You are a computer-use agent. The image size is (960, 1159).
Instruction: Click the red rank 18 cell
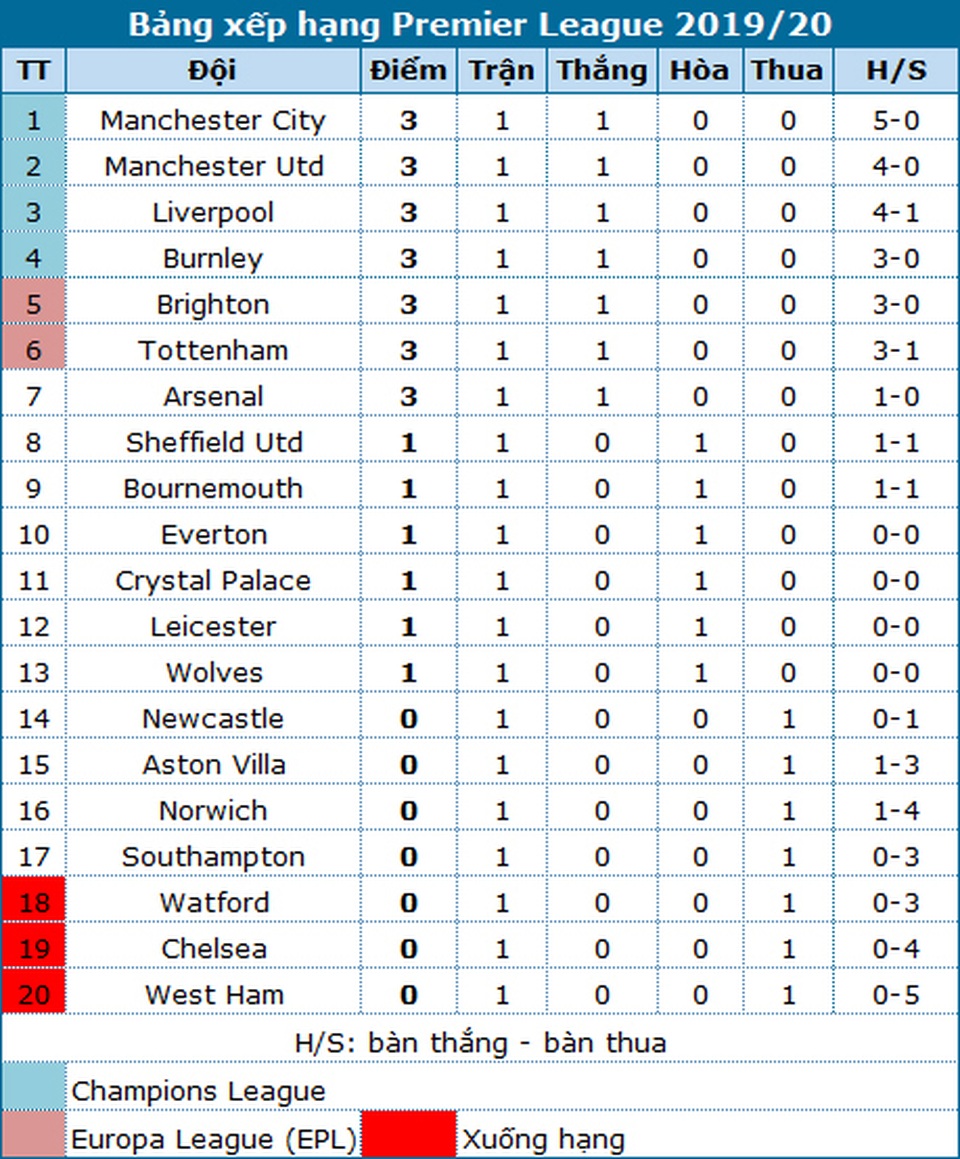pos(34,903)
